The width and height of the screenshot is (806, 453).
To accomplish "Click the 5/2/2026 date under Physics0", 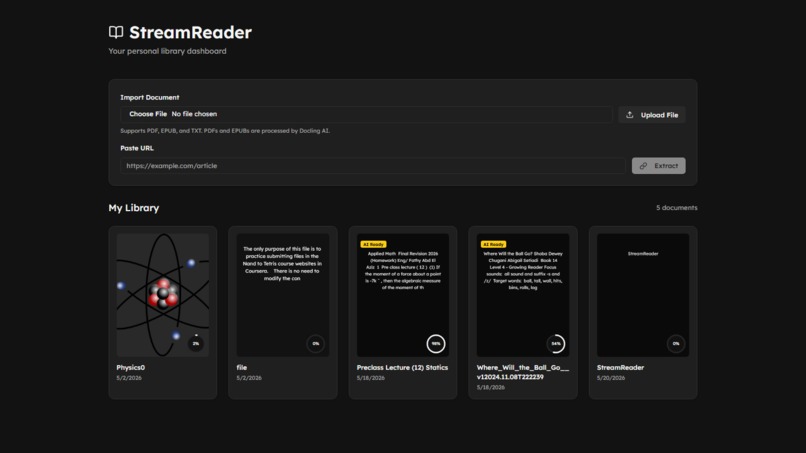I will coord(129,378).
